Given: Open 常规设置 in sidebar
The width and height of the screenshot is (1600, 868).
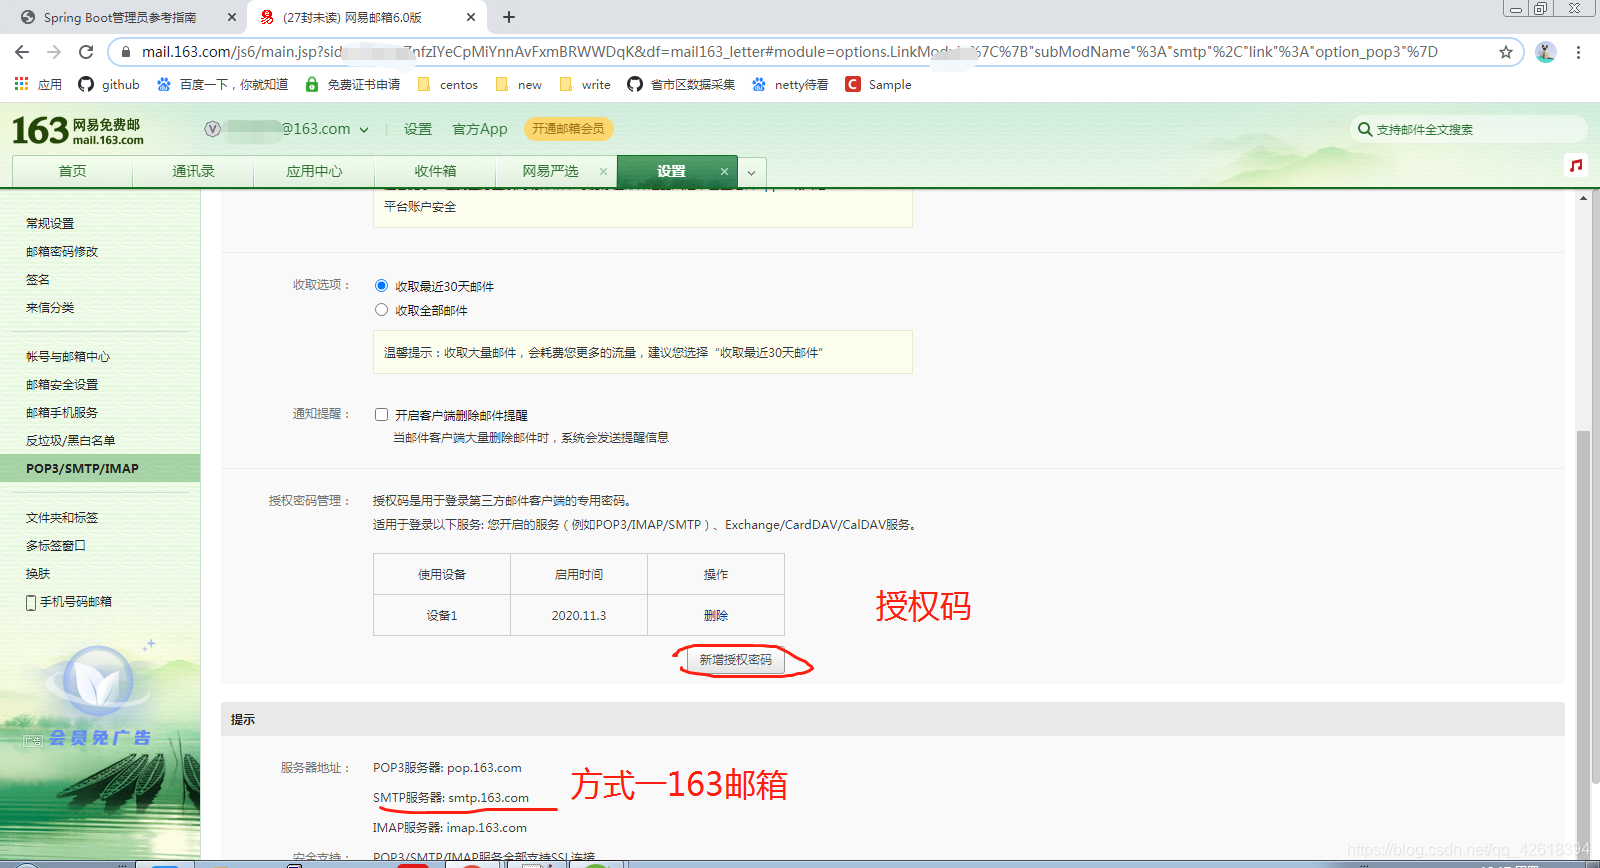Looking at the screenshot, I should click(x=50, y=223).
